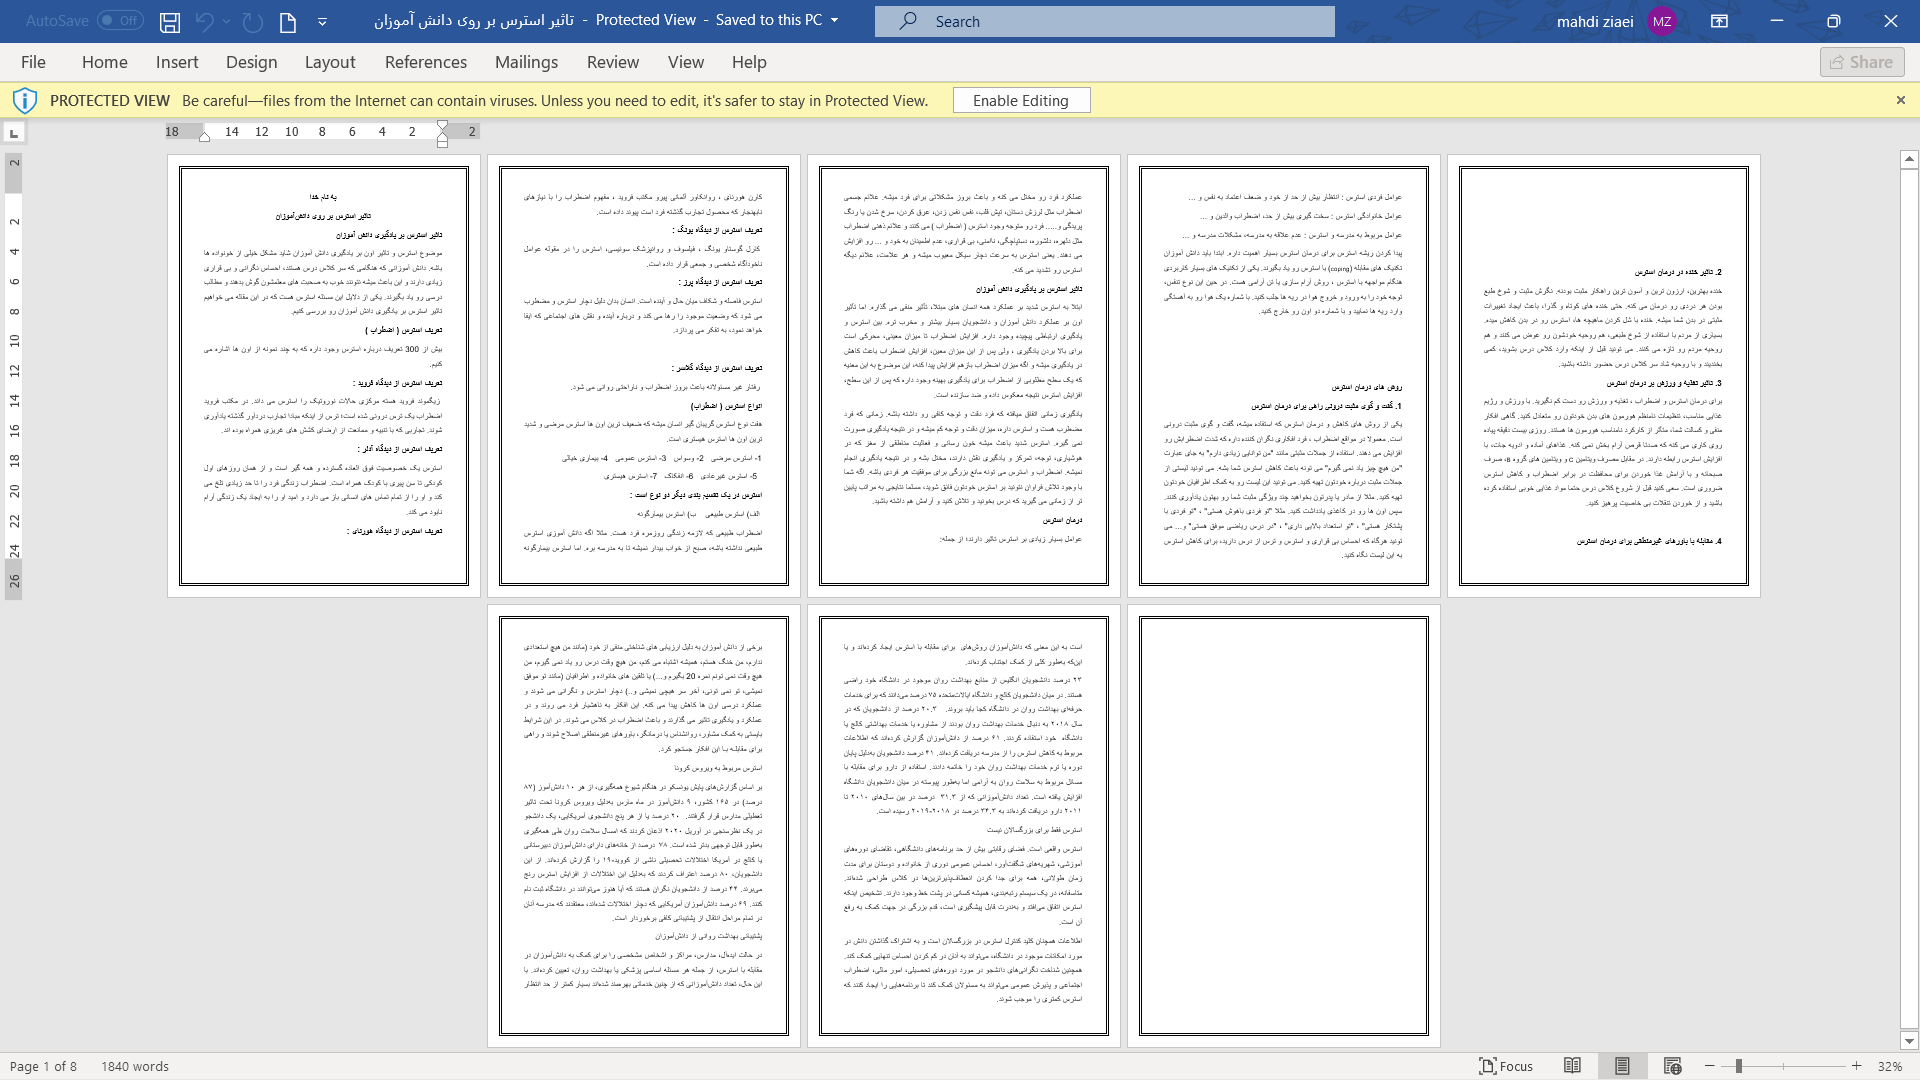Click the Save icon in the toolbar
1920x1080 pixels.
[x=170, y=21]
